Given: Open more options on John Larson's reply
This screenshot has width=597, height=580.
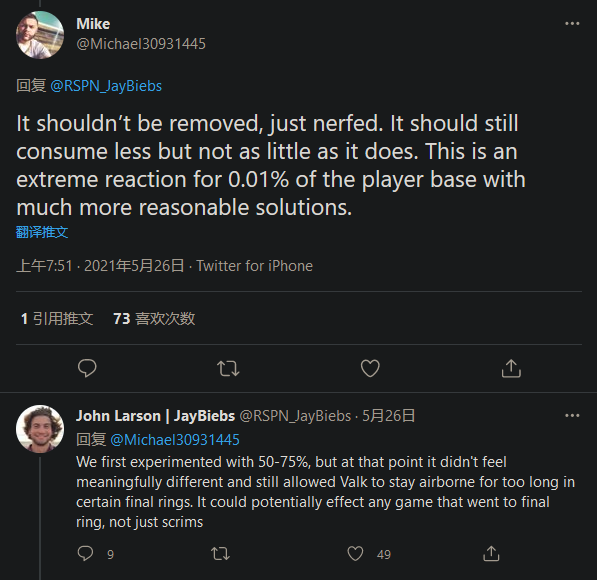Looking at the screenshot, I should pyautogui.click(x=572, y=415).
